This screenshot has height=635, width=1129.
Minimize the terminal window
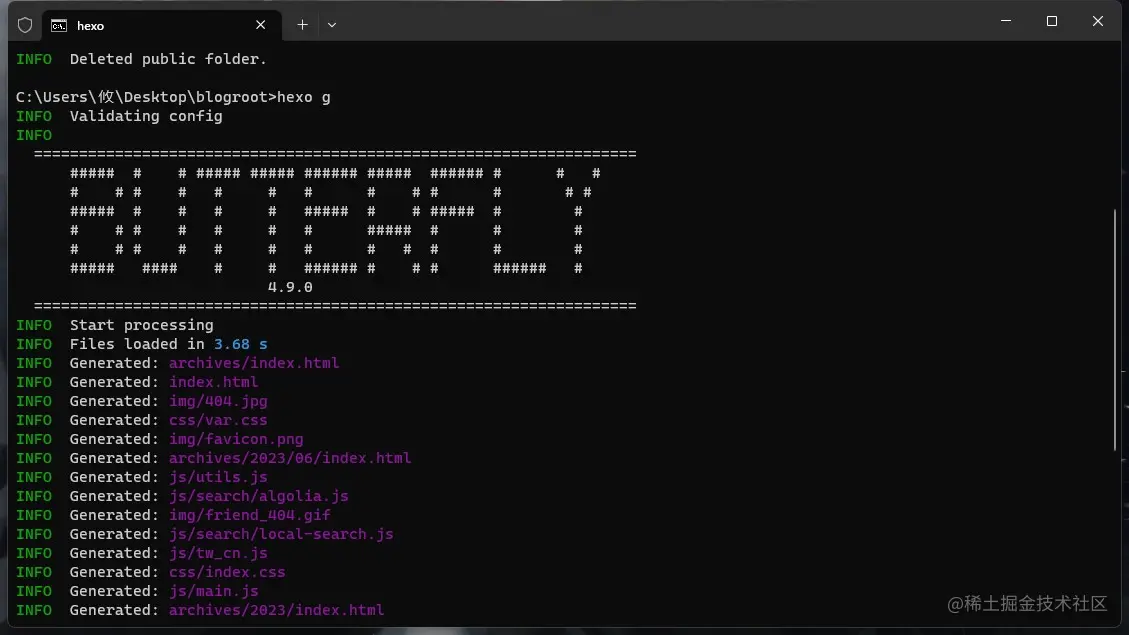pos(1006,21)
